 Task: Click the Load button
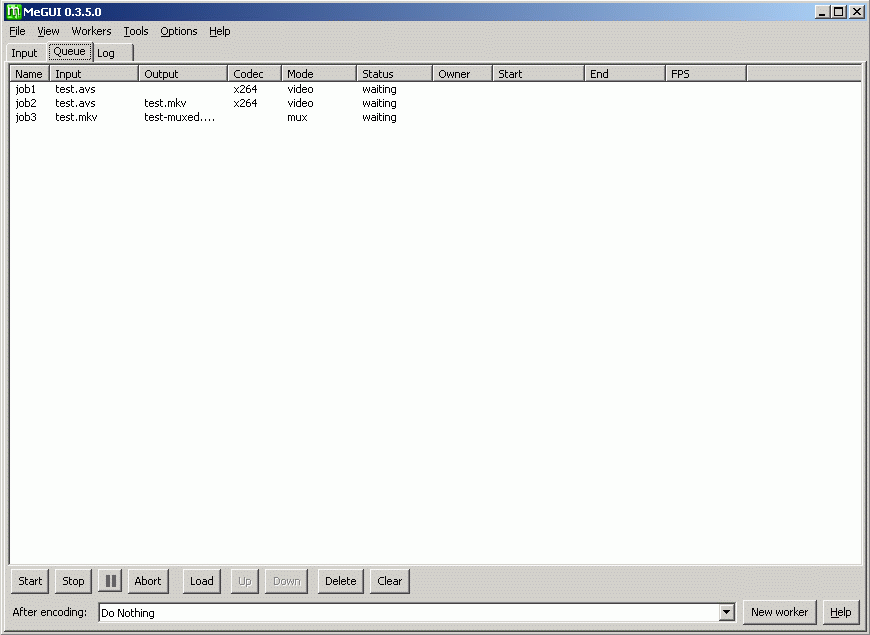point(202,581)
